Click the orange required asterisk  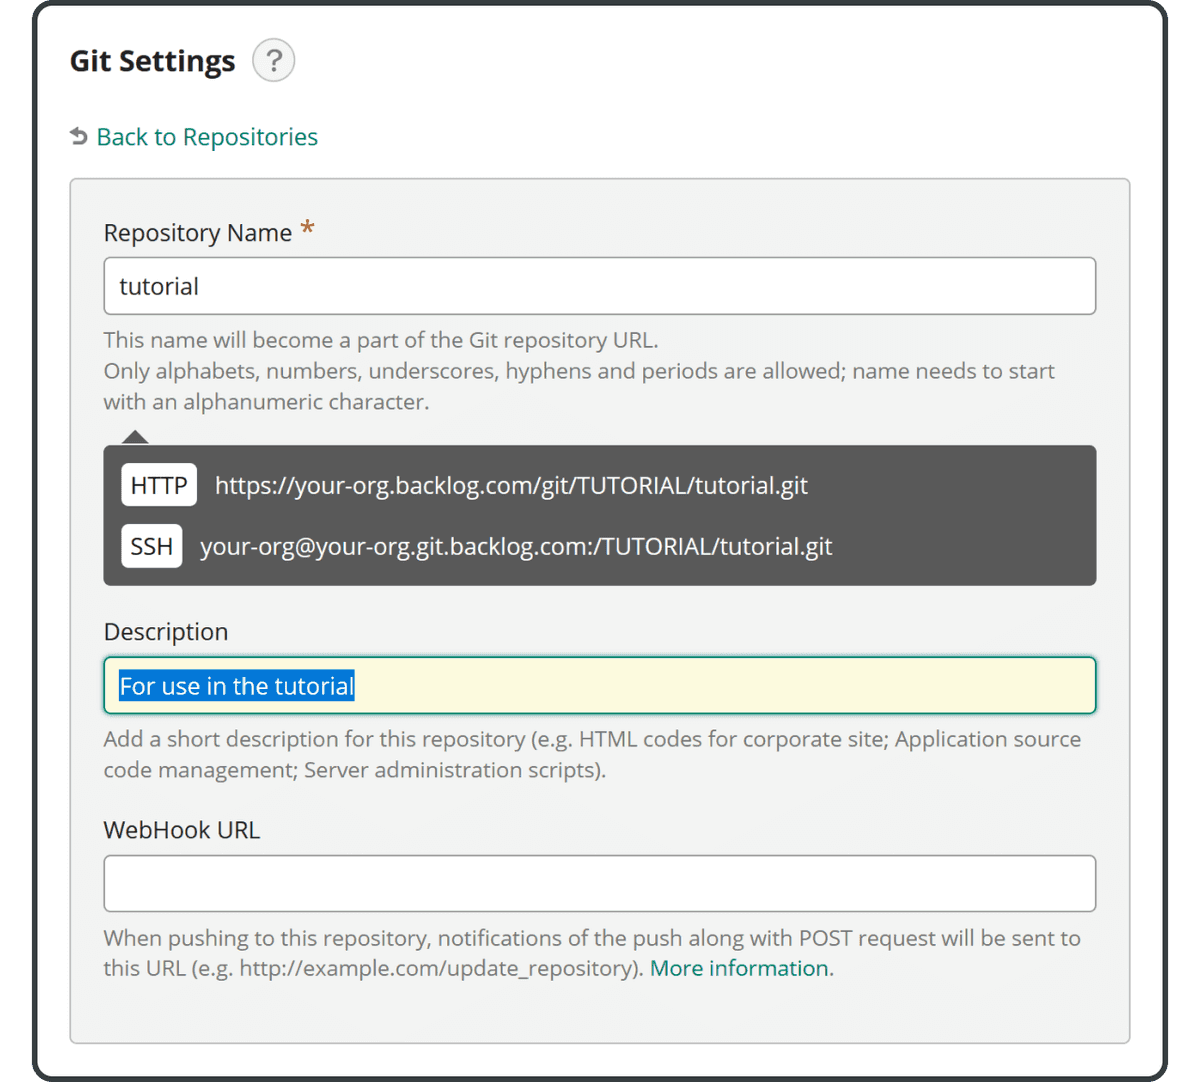(x=308, y=229)
